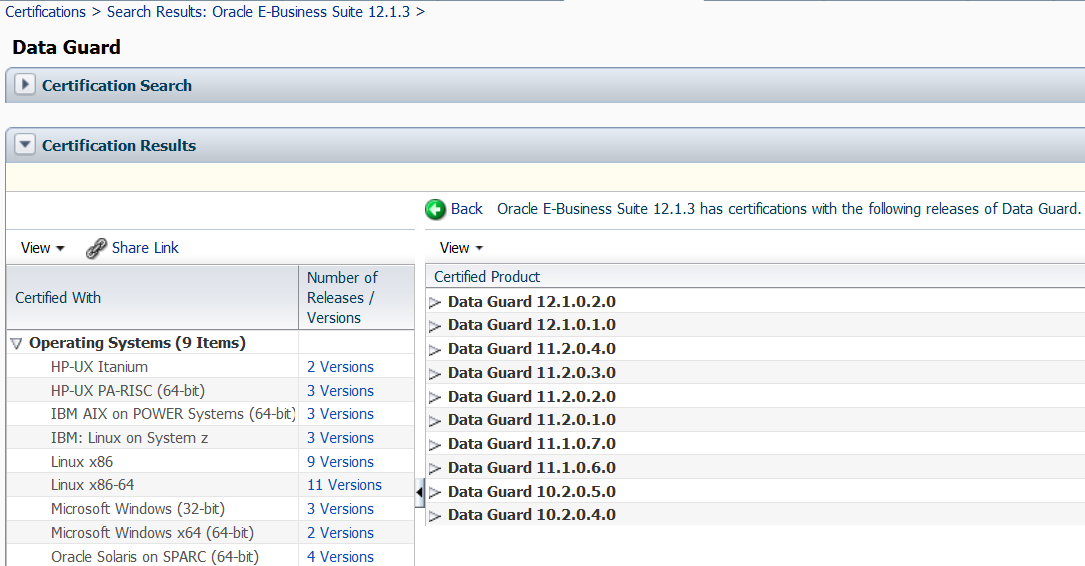This screenshot has height=566, width=1085.
Task: Collapse the Operating Systems tree group
Action: pos(16,343)
